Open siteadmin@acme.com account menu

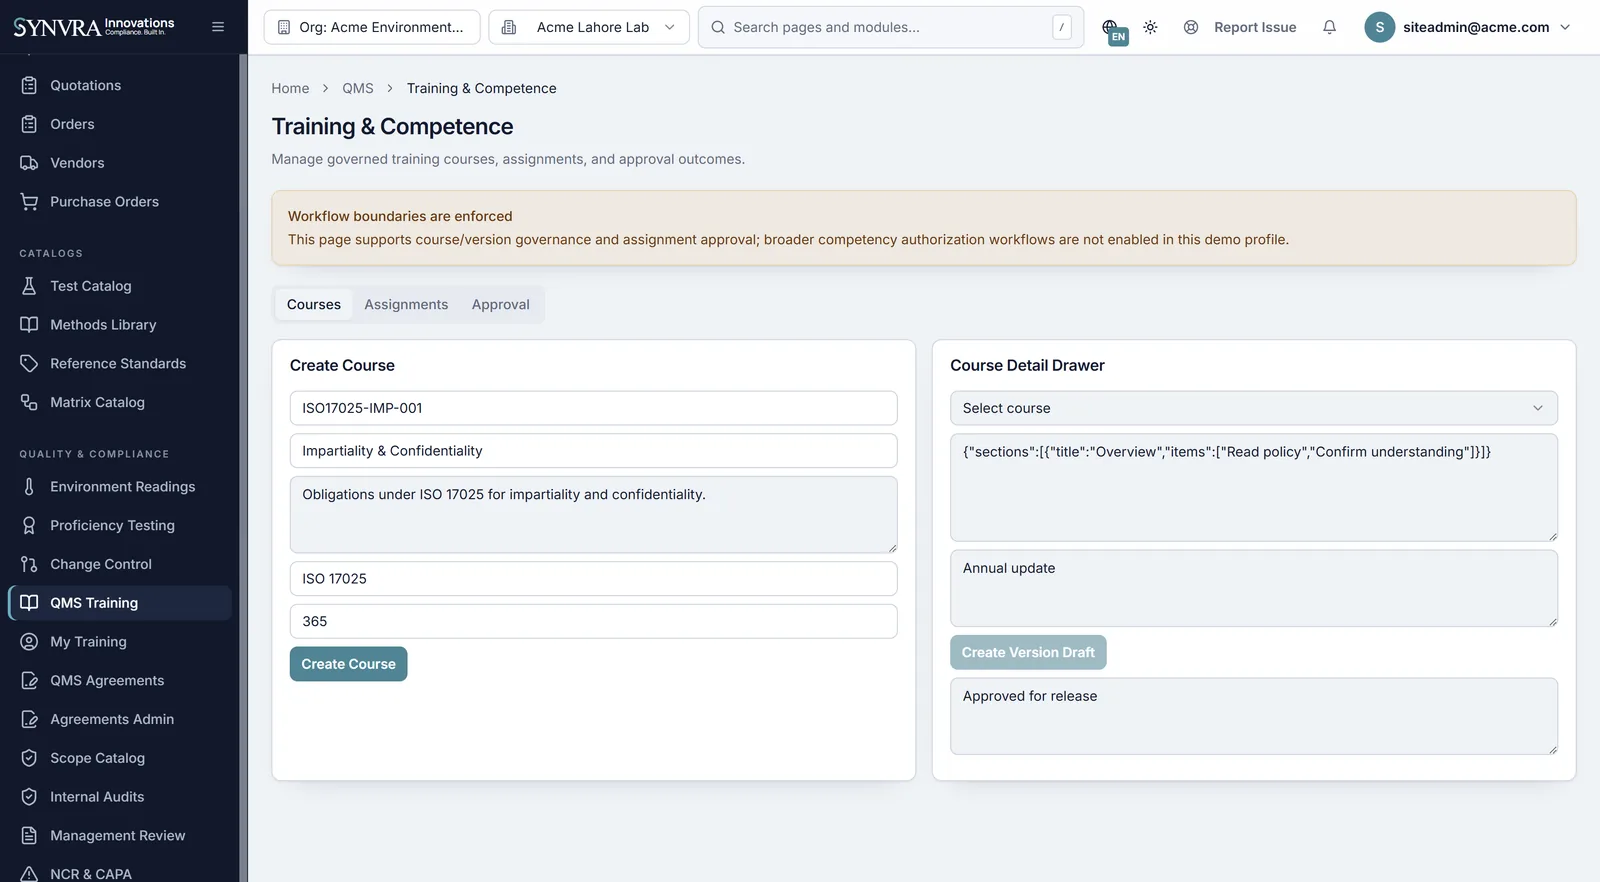pyautogui.click(x=1468, y=27)
